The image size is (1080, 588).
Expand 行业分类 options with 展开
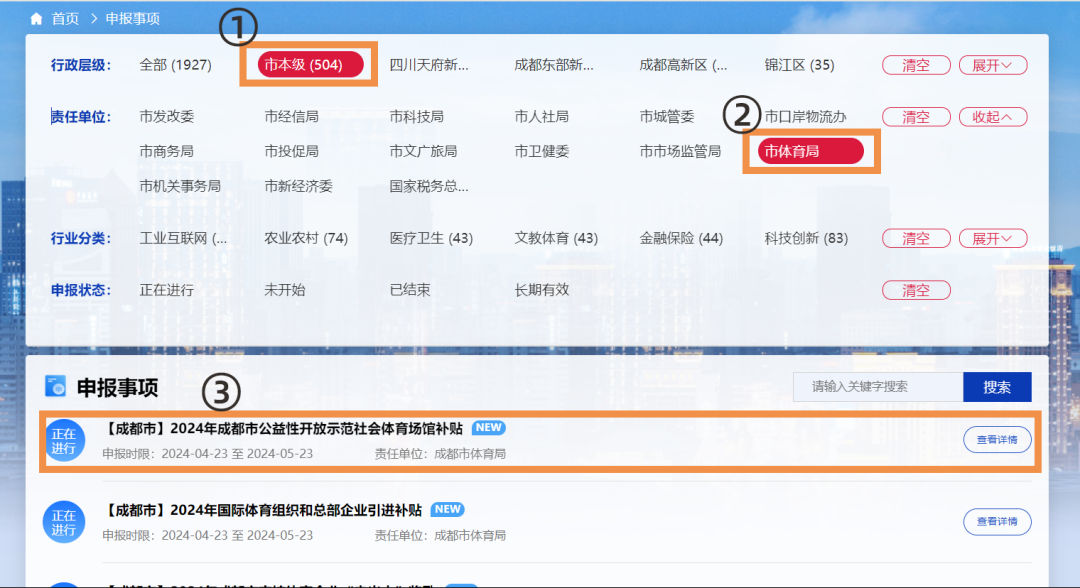pos(993,238)
